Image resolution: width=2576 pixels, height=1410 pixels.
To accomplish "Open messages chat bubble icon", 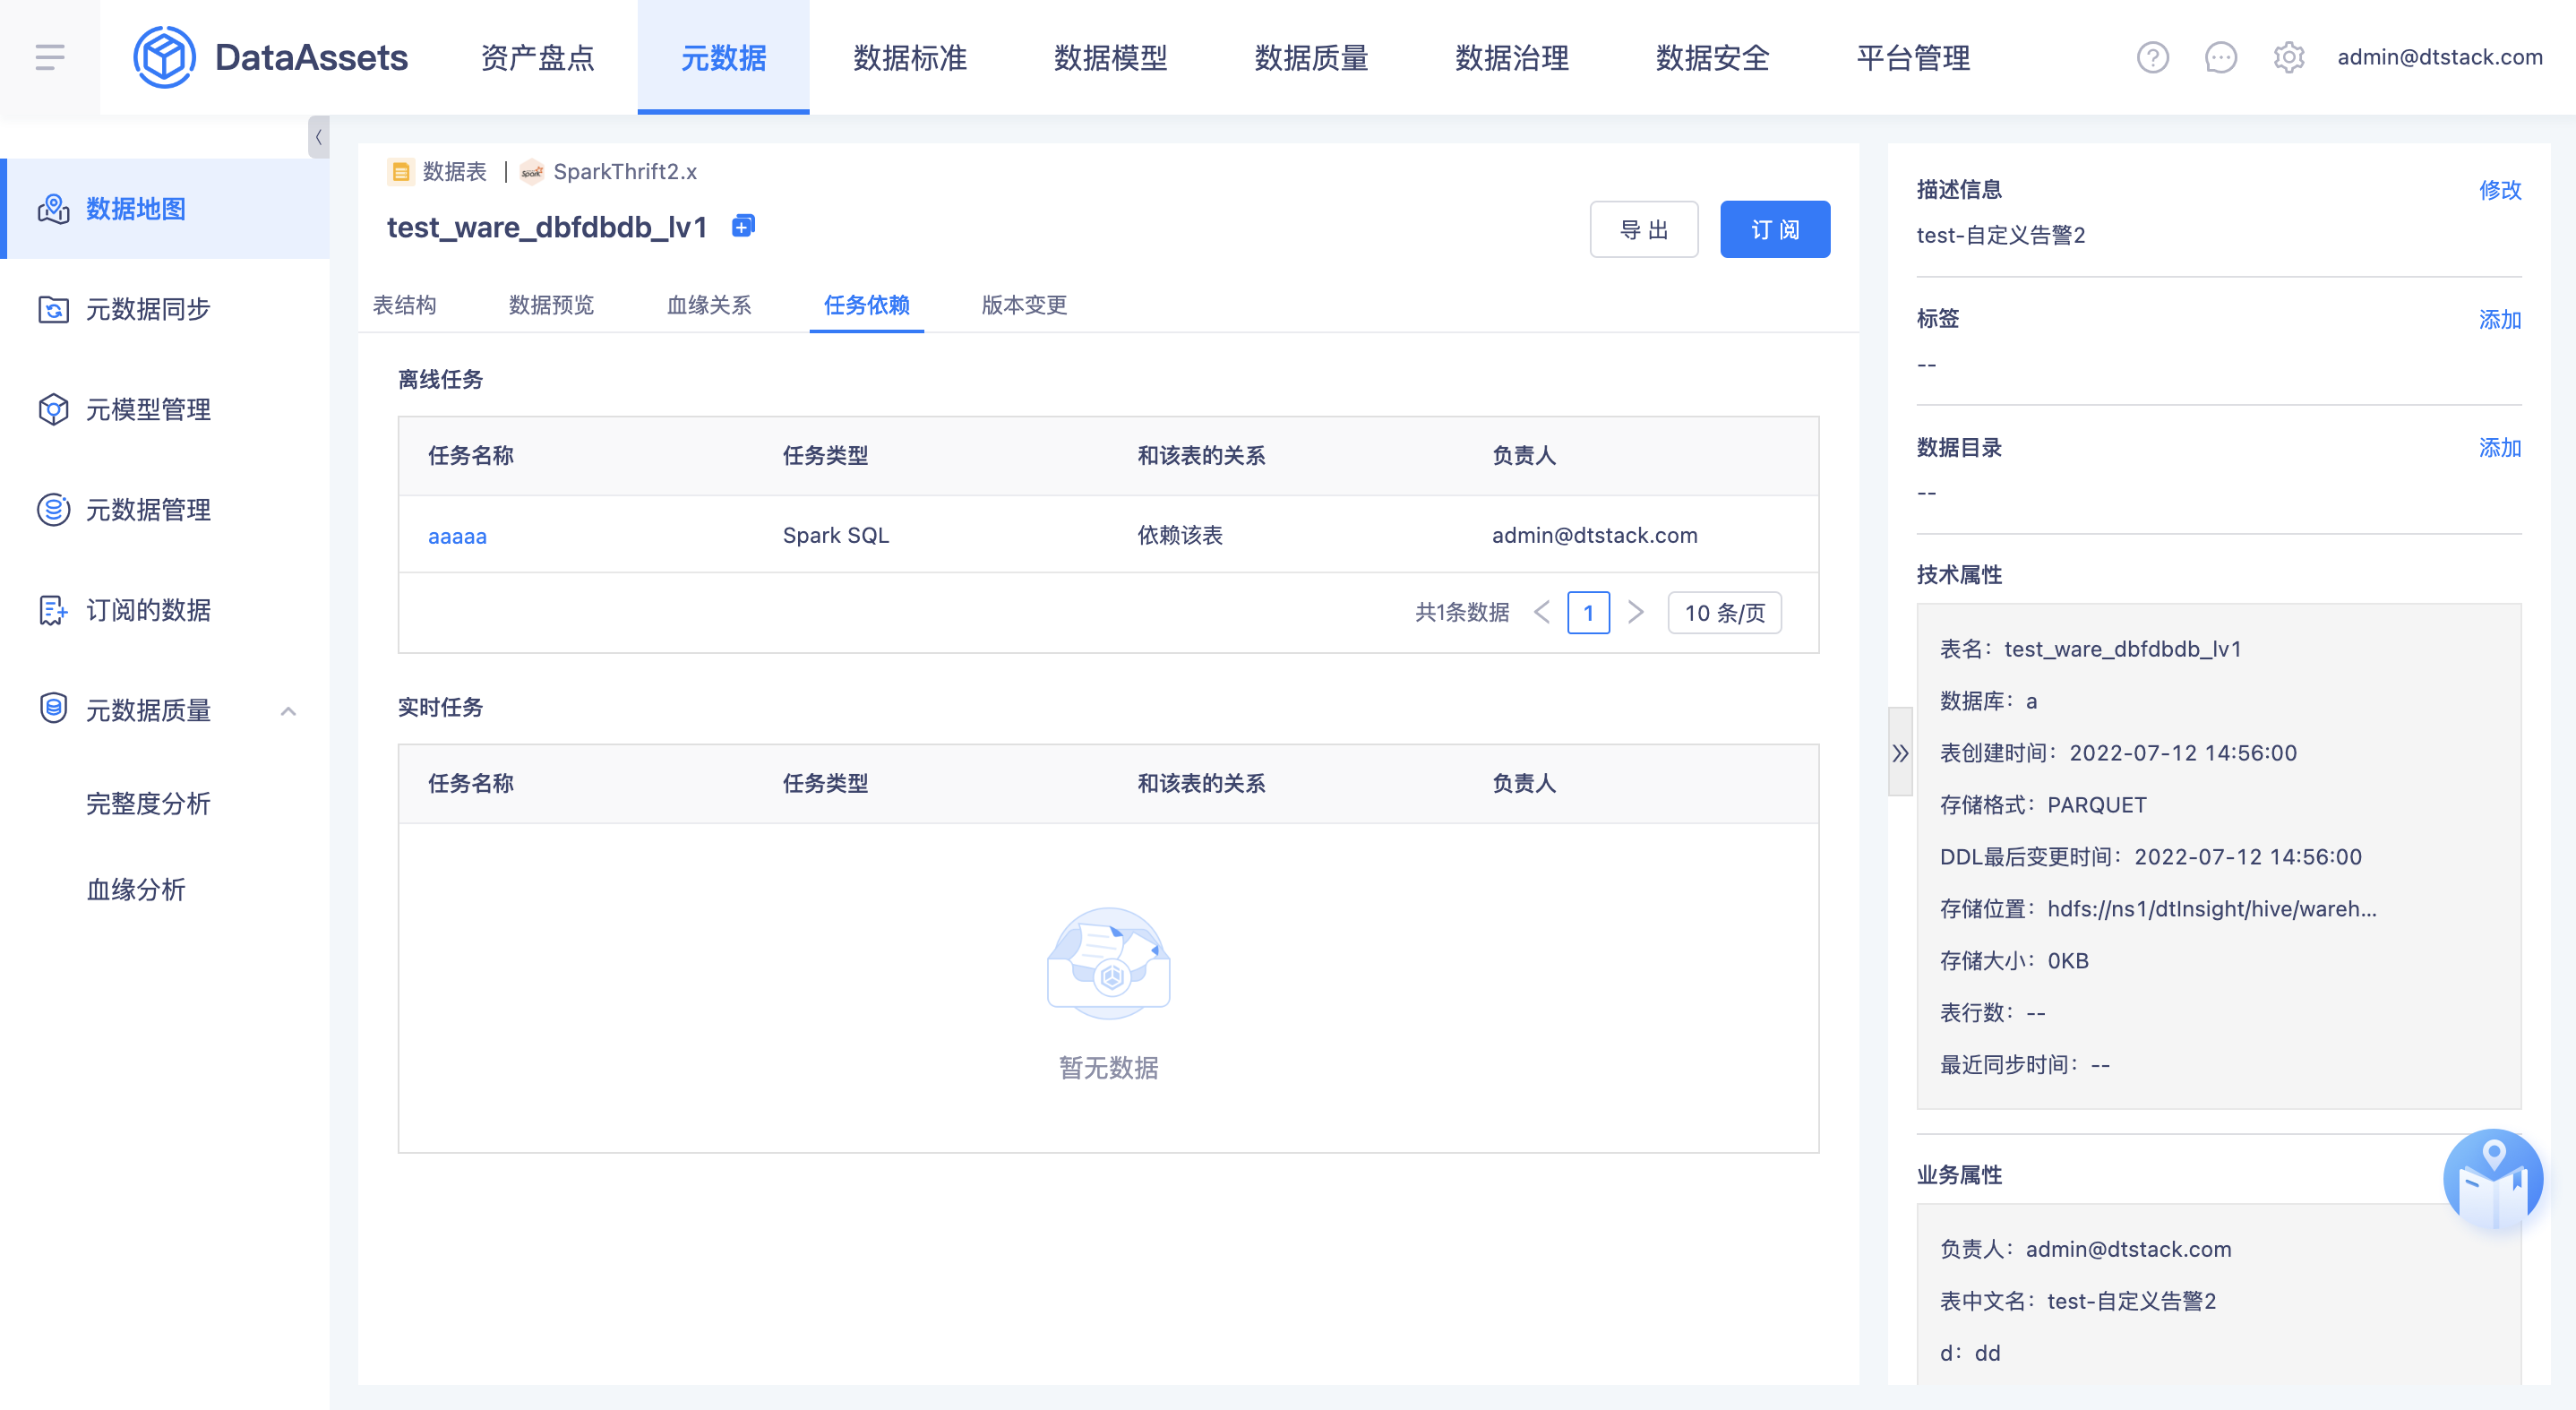I will (x=2220, y=57).
